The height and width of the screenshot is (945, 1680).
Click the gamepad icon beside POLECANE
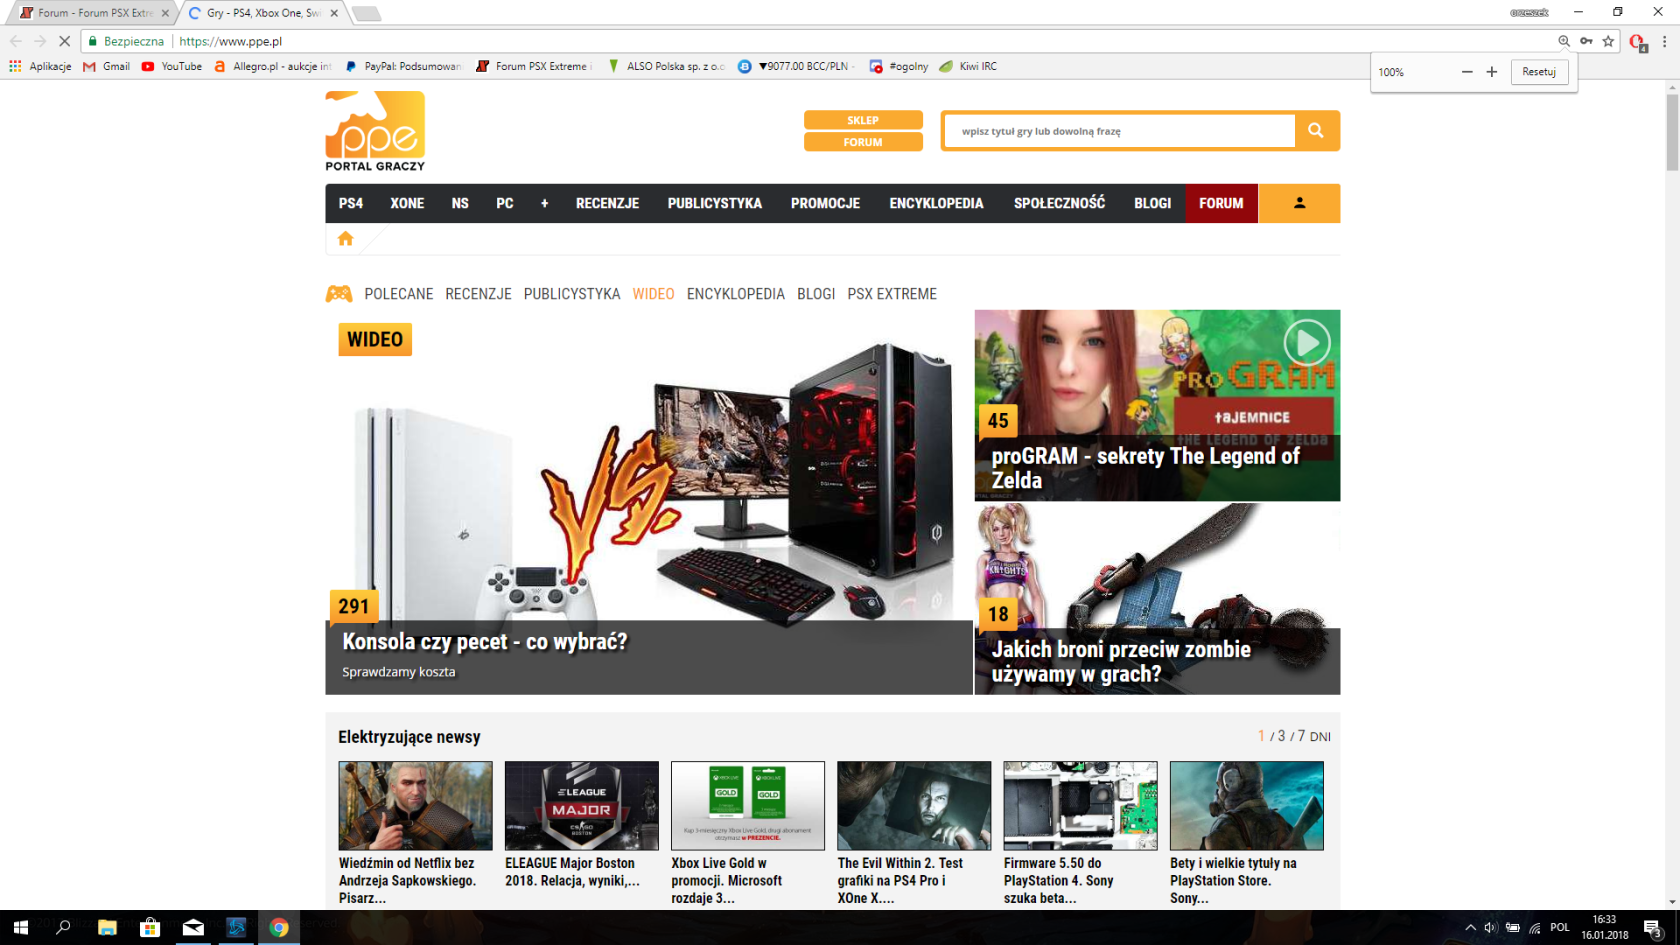[x=339, y=294]
